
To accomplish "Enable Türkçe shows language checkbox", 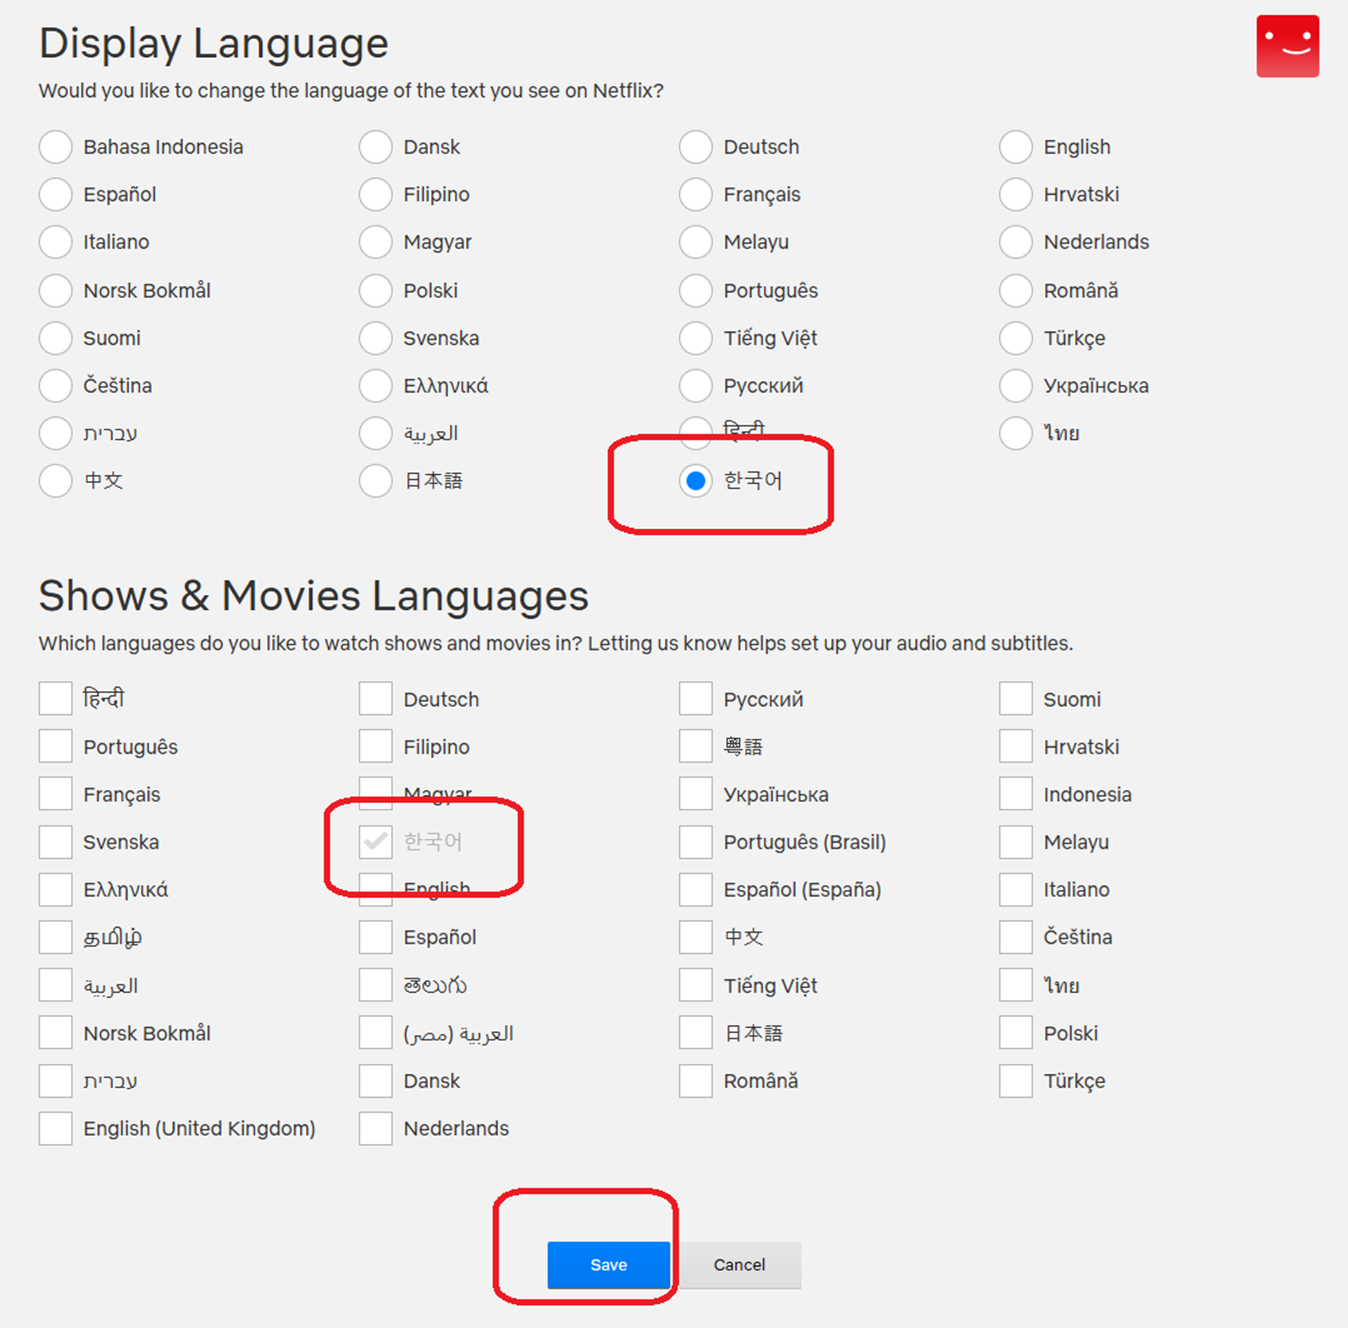I will [x=1015, y=1080].
